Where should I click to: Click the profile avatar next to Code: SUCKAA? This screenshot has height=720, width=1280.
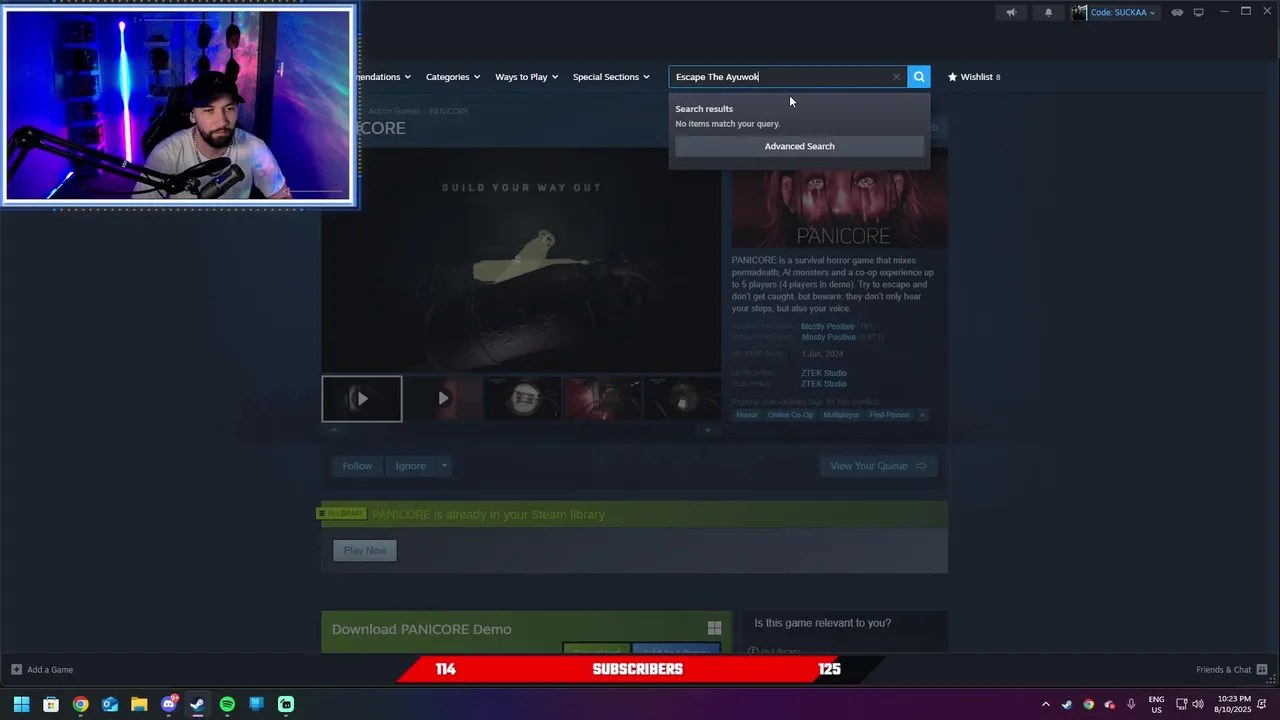point(1079,13)
